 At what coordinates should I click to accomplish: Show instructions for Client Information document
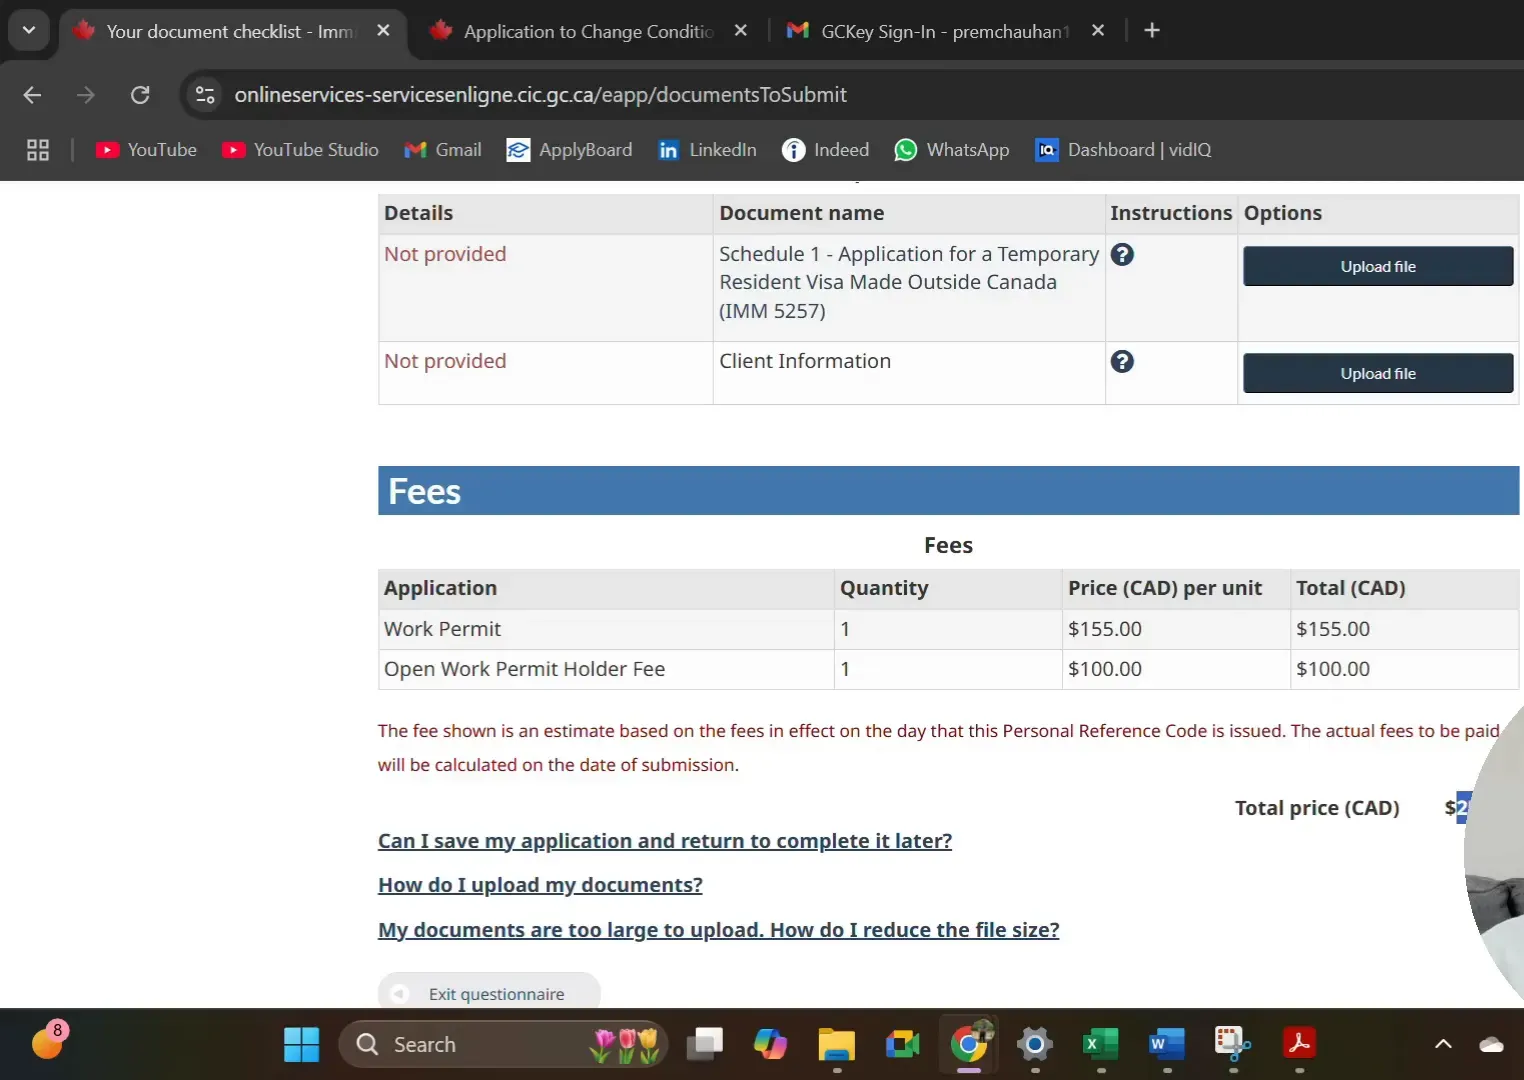(1122, 362)
